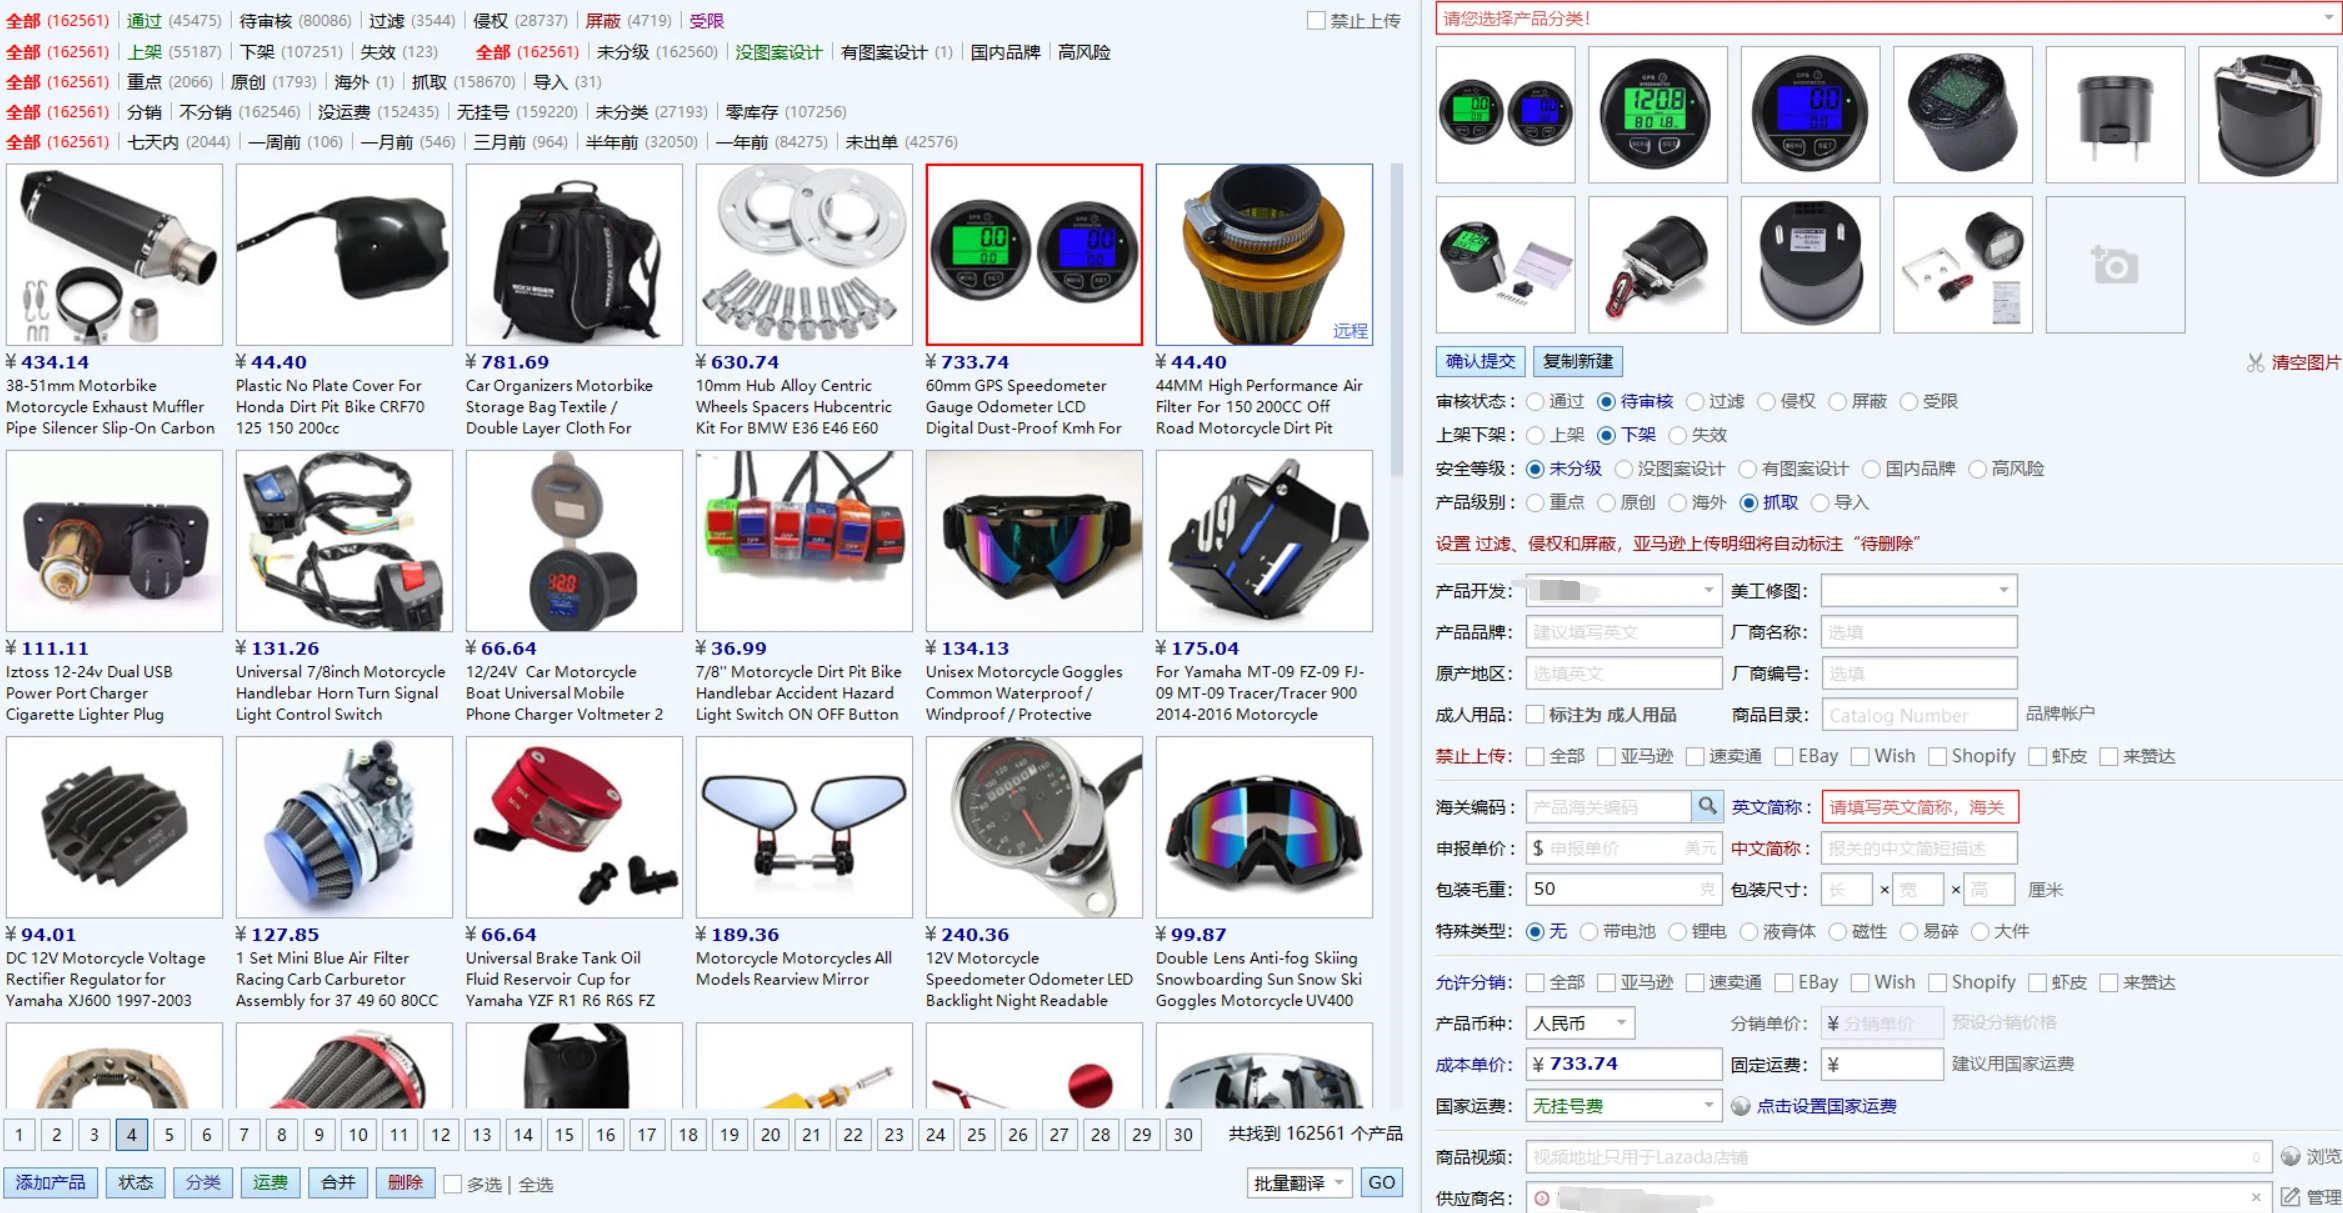Click the 确认提交 button

(x=1480, y=361)
